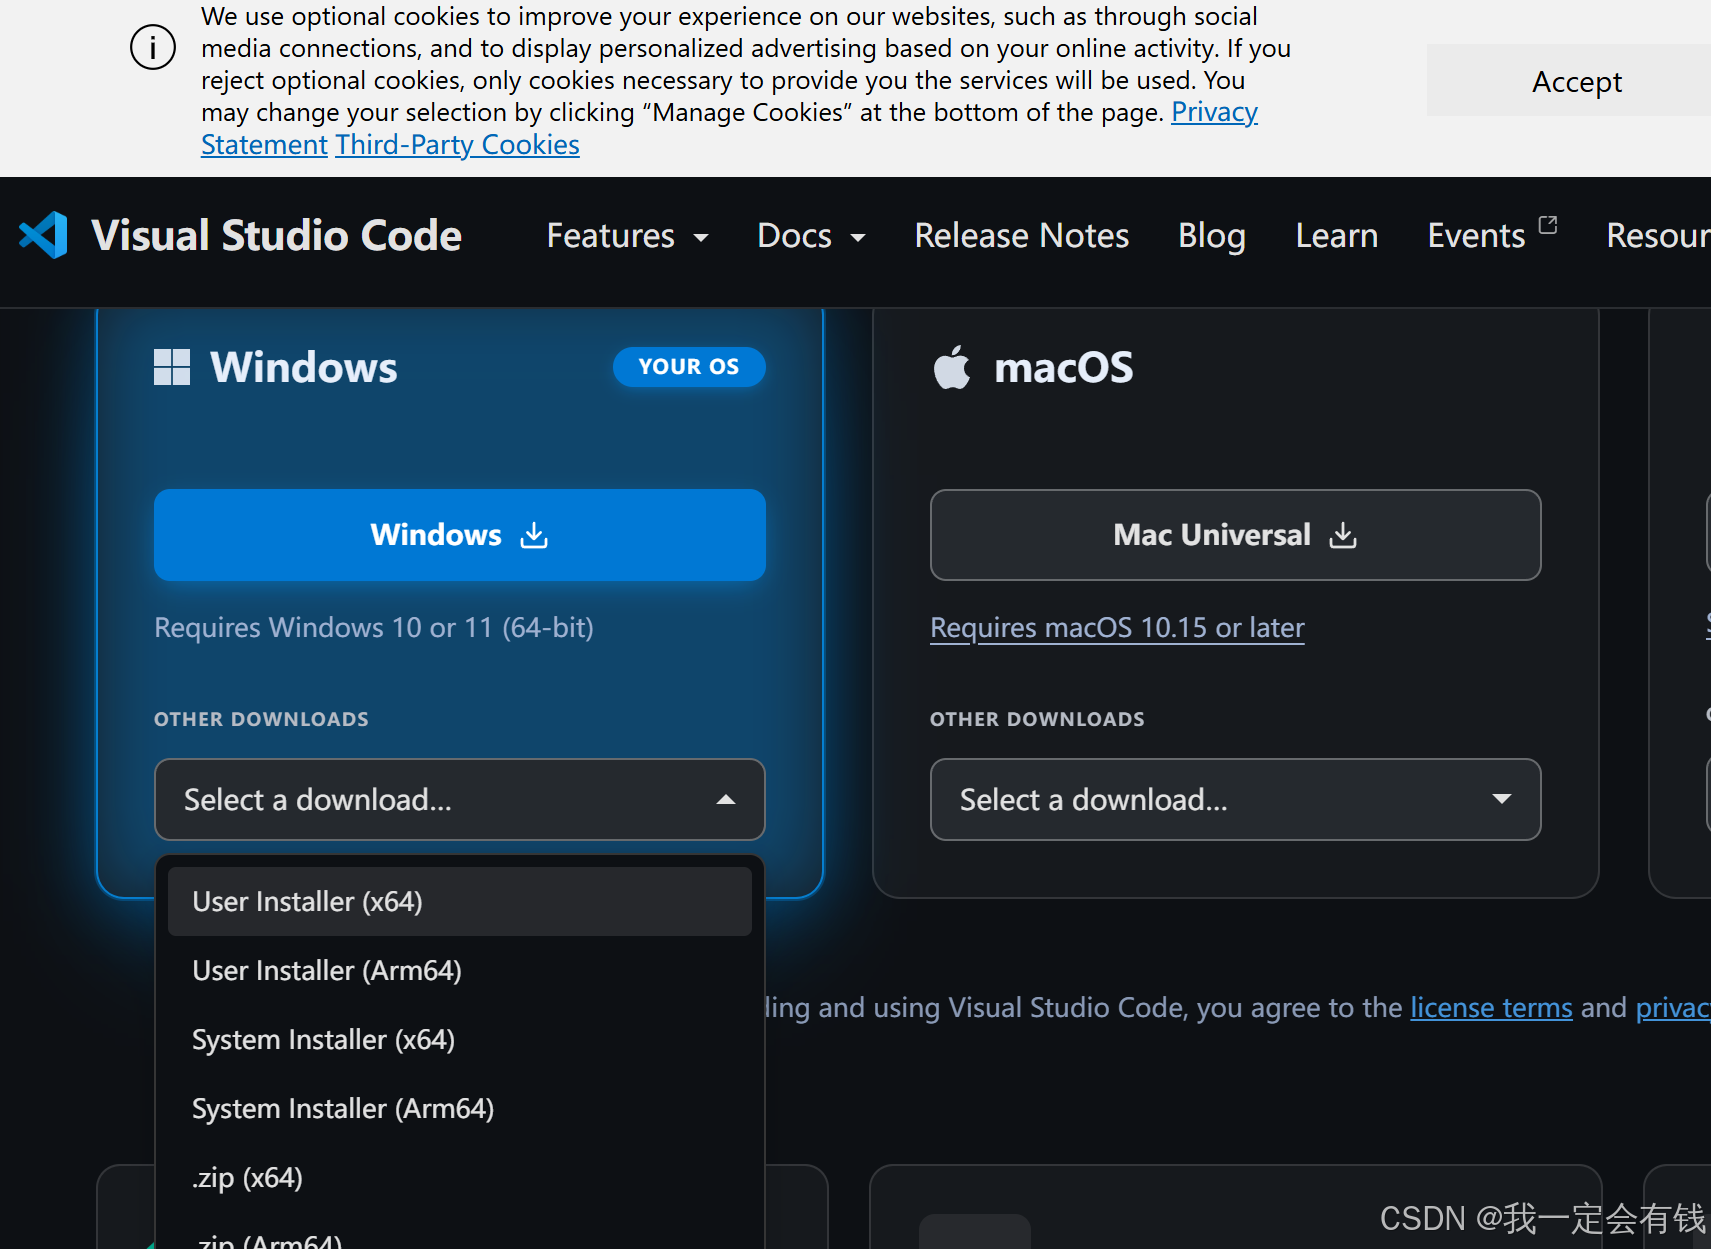Choose the .zip (x64) download option
The image size is (1711, 1249).
tap(460, 1178)
